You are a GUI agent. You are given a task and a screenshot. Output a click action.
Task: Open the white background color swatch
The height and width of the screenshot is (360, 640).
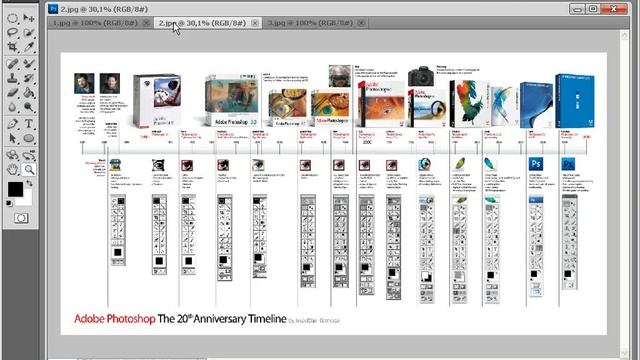point(27,199)
